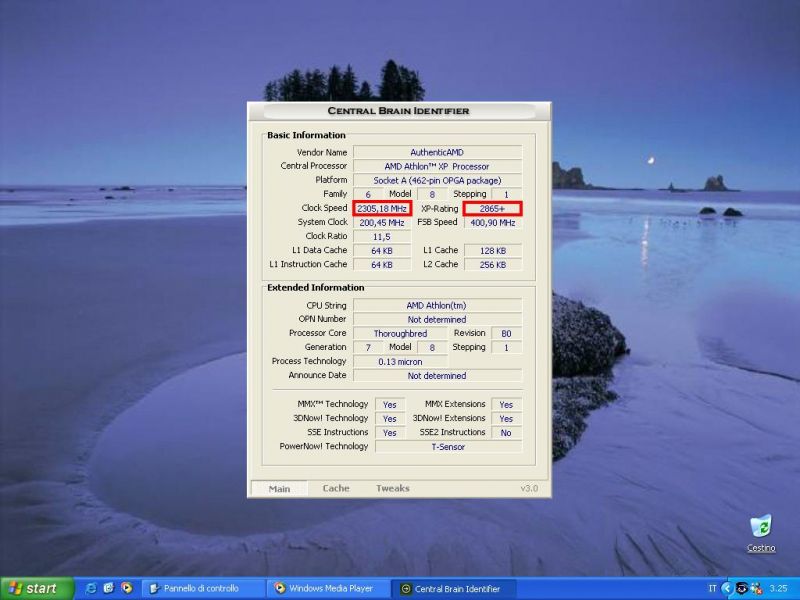Screen dimensions: 800x600
Task: Click the CPU String AMD Athlon(tm) field
Action: tap(437, 305)
